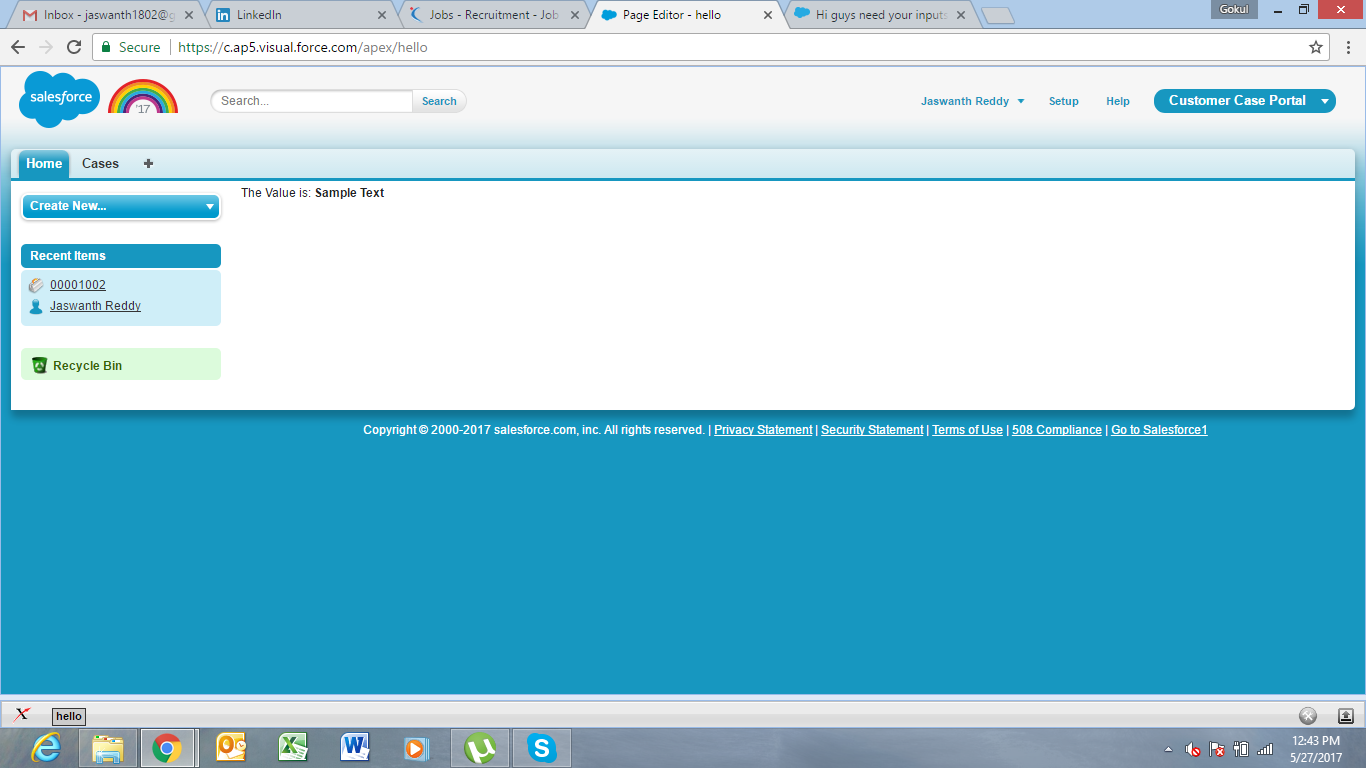Open Outlook from the taskbar
Screen dimensions: 1366x768
coord(231,747)
